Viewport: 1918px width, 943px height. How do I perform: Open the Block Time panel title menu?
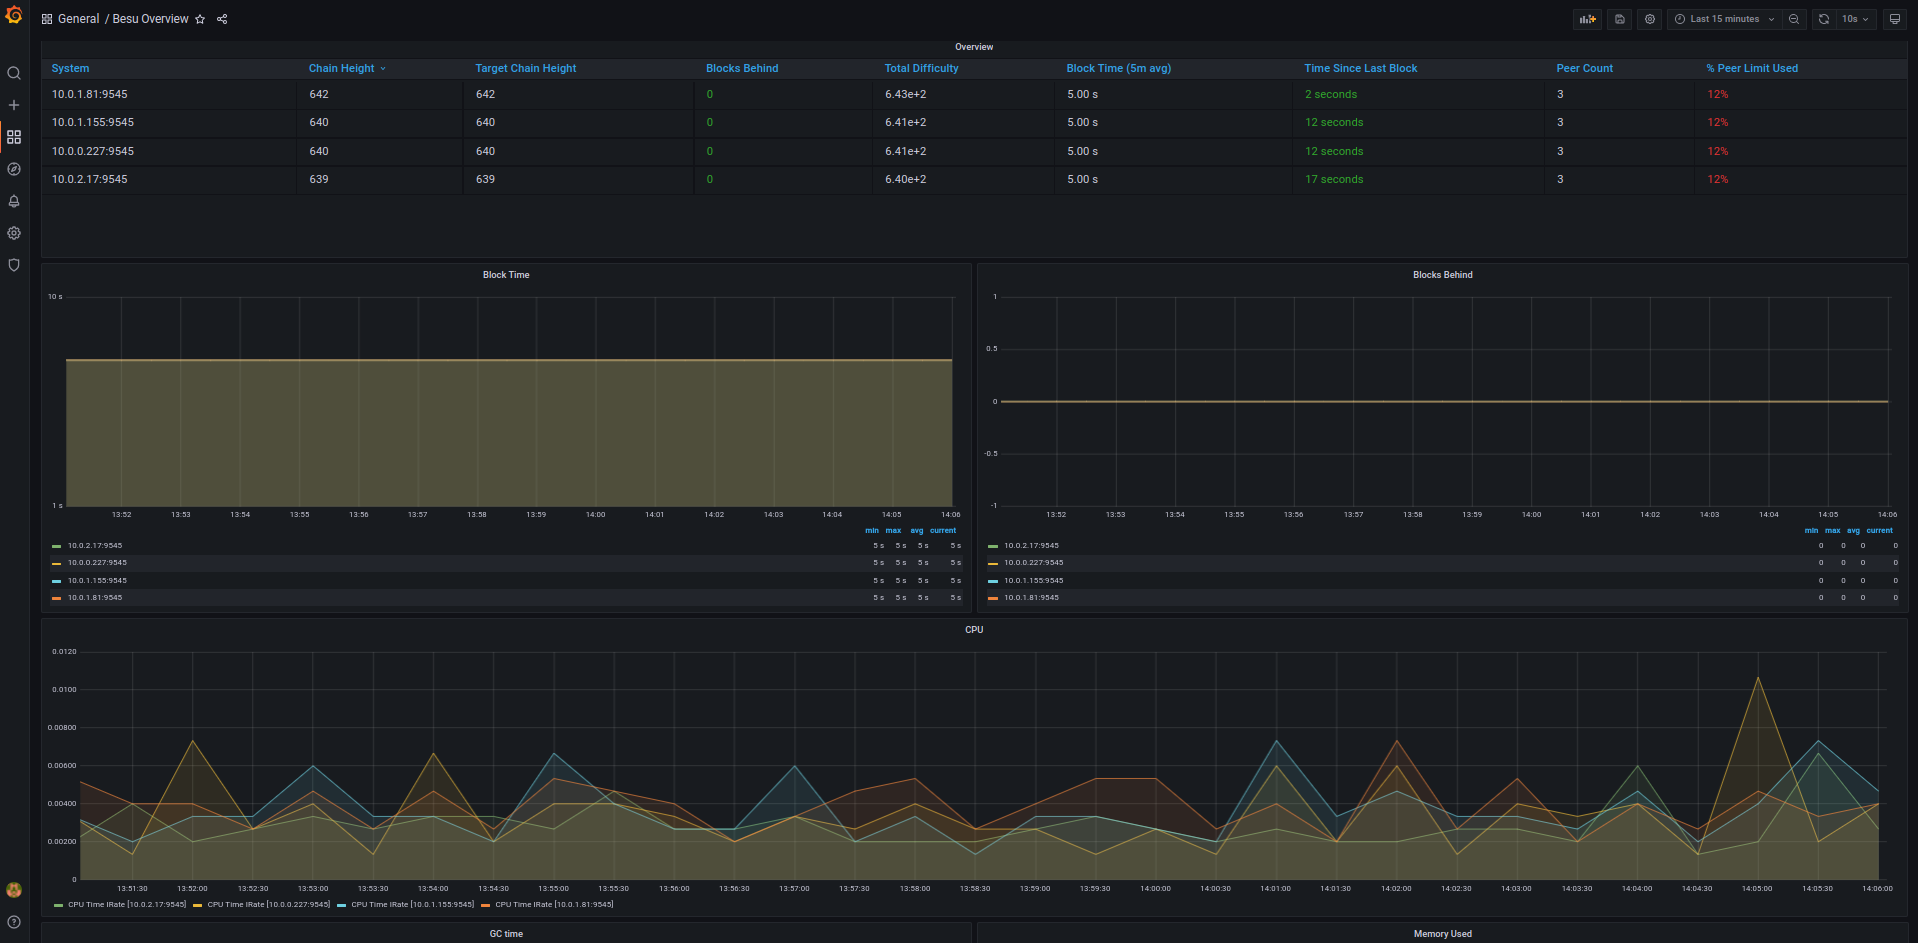(505, 274)
